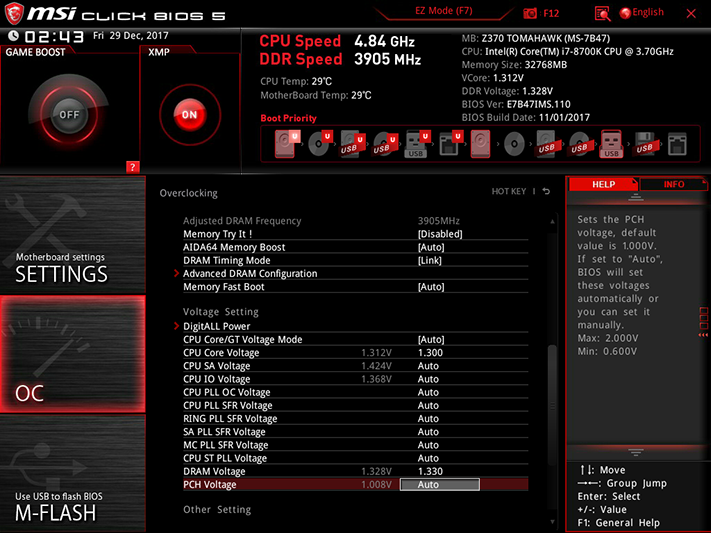Click the globe icon beside English
The height and width of the screenshot is (533, 711).
(625, 13)
